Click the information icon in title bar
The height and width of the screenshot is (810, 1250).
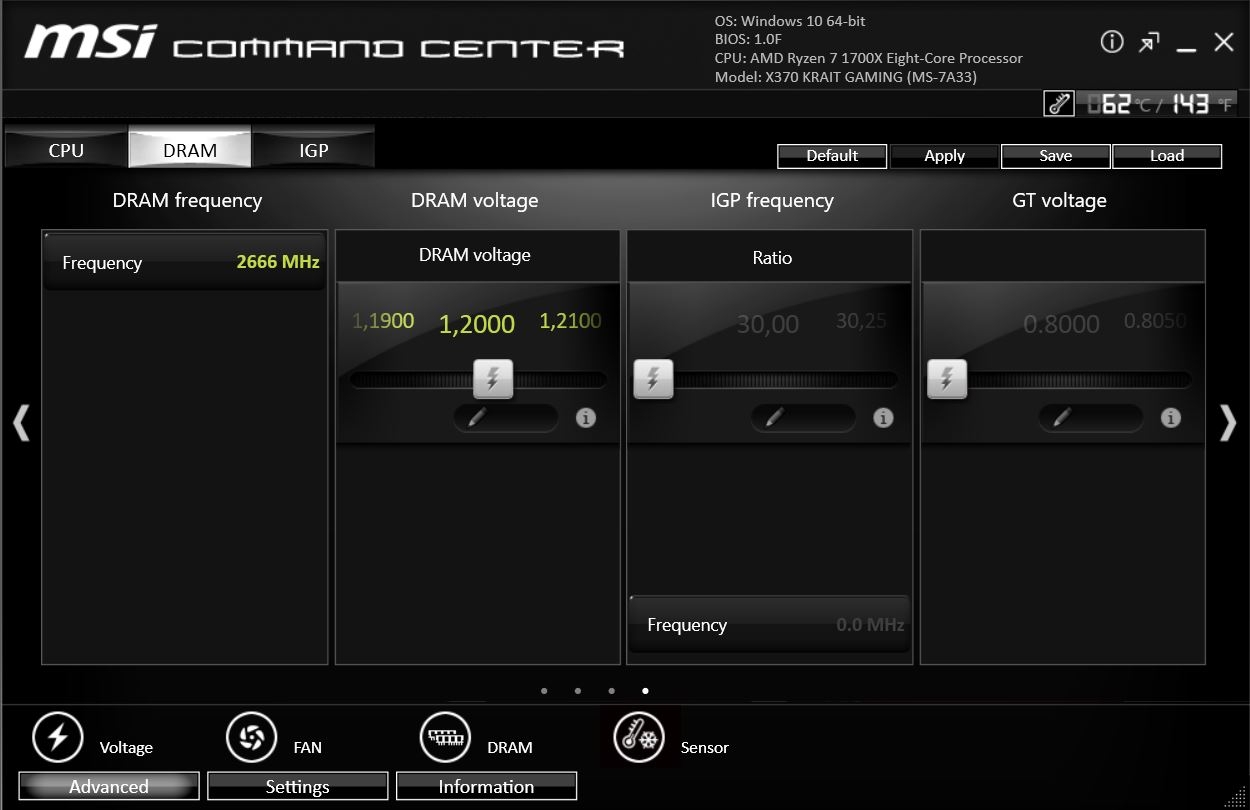pos(1111,42)
